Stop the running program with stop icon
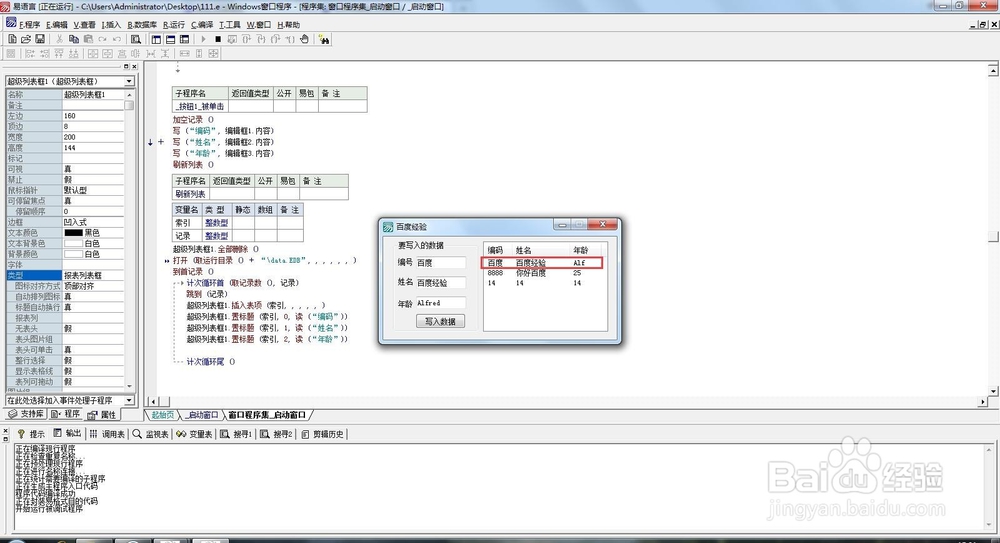This screenshot has height=543, width=1000. (217, 39)
